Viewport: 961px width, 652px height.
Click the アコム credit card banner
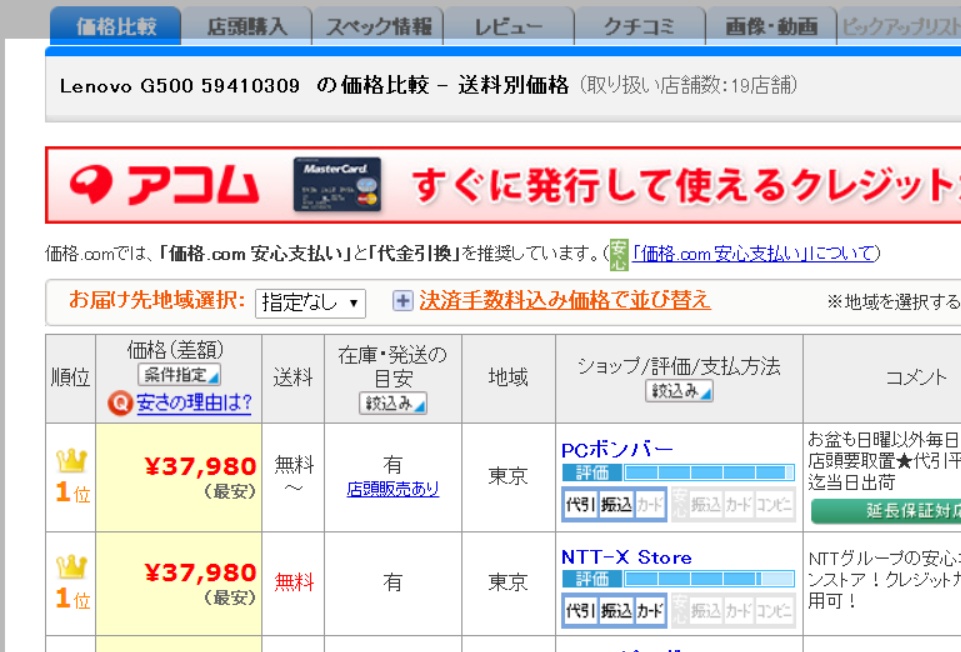tap(503, 185)
